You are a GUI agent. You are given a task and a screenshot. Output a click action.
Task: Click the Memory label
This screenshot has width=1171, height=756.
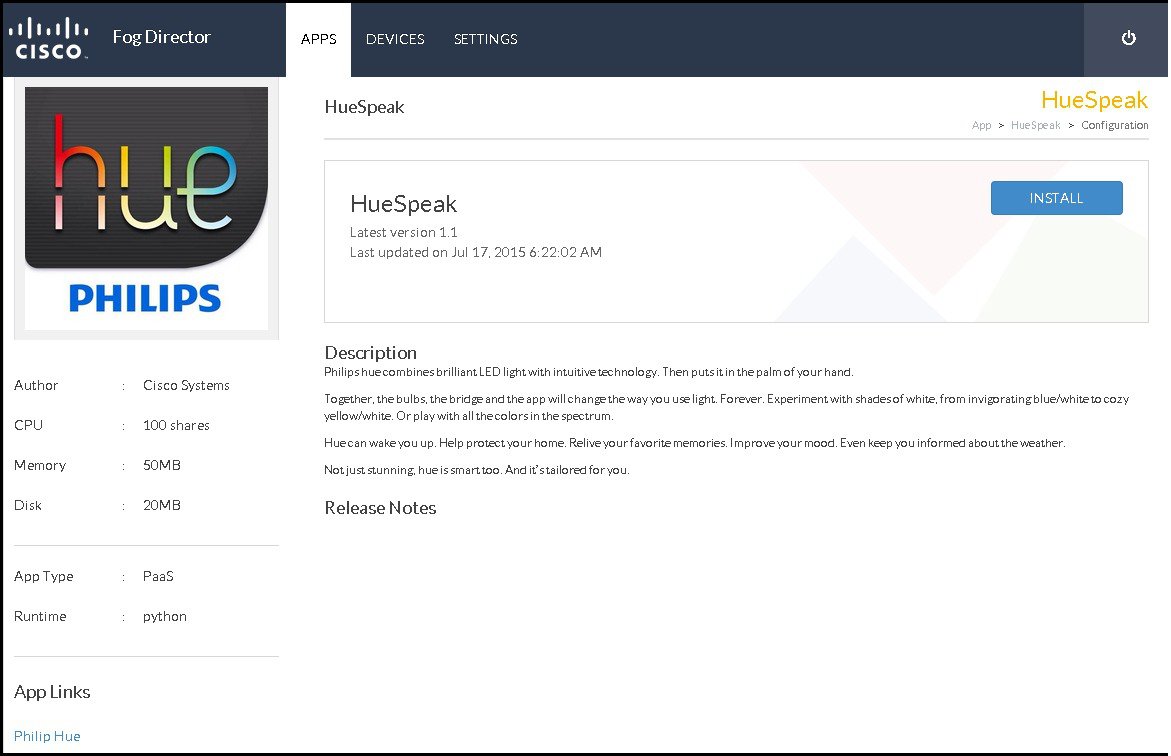pyautogui.click(x=40, y=465)
